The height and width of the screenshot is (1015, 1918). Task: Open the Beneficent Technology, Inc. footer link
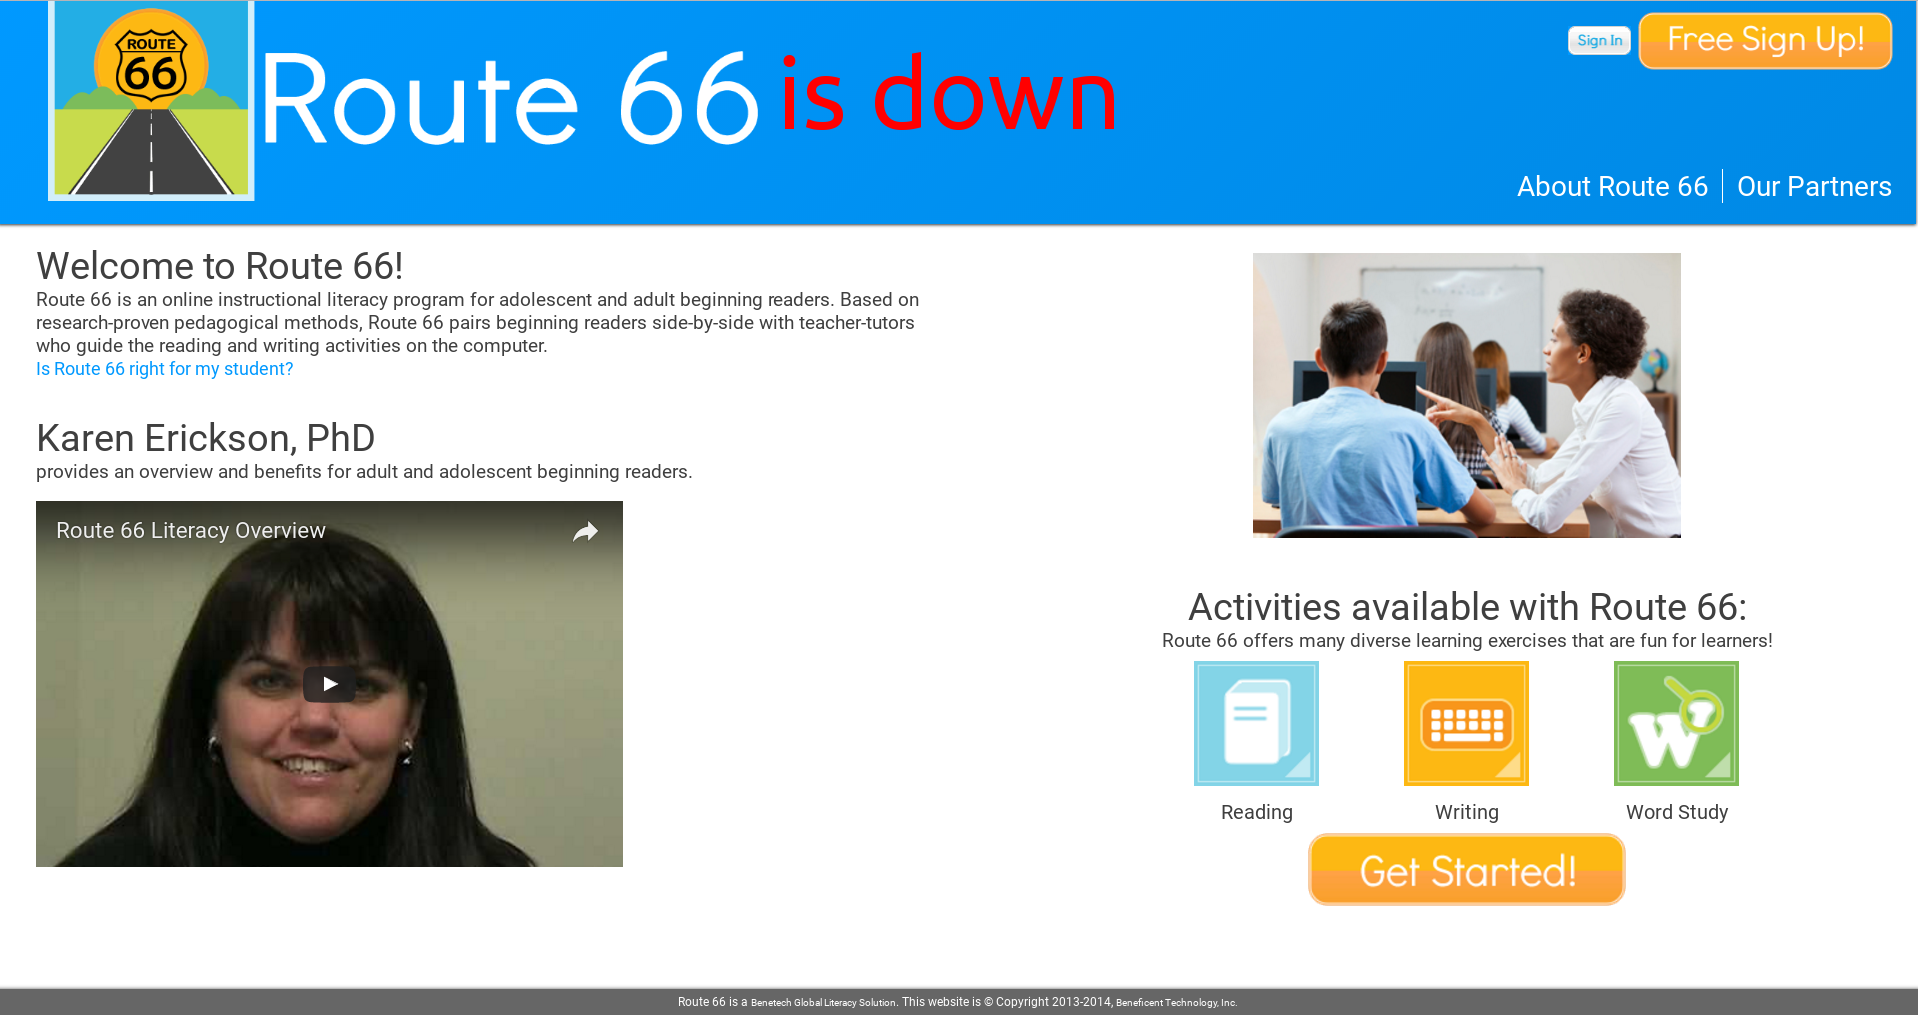click(1176, 1002)
